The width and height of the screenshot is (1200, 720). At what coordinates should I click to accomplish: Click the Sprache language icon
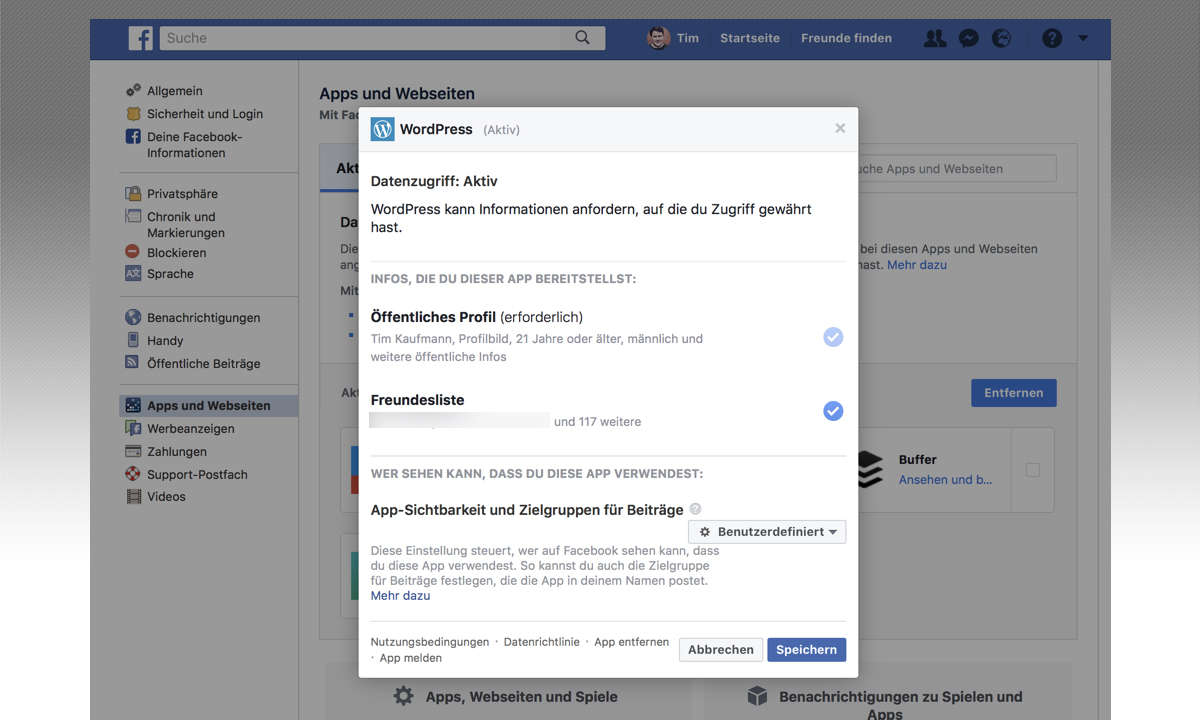tap(133, 273)
